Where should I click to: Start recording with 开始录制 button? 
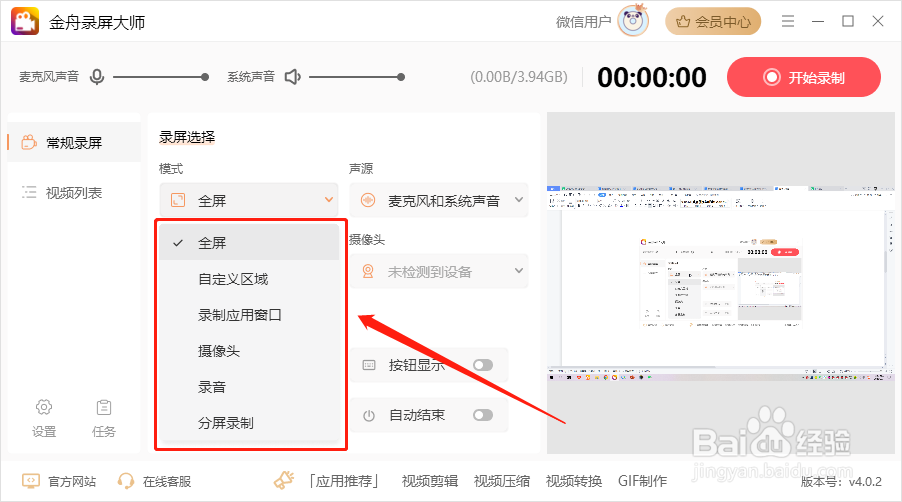[804, 77]
